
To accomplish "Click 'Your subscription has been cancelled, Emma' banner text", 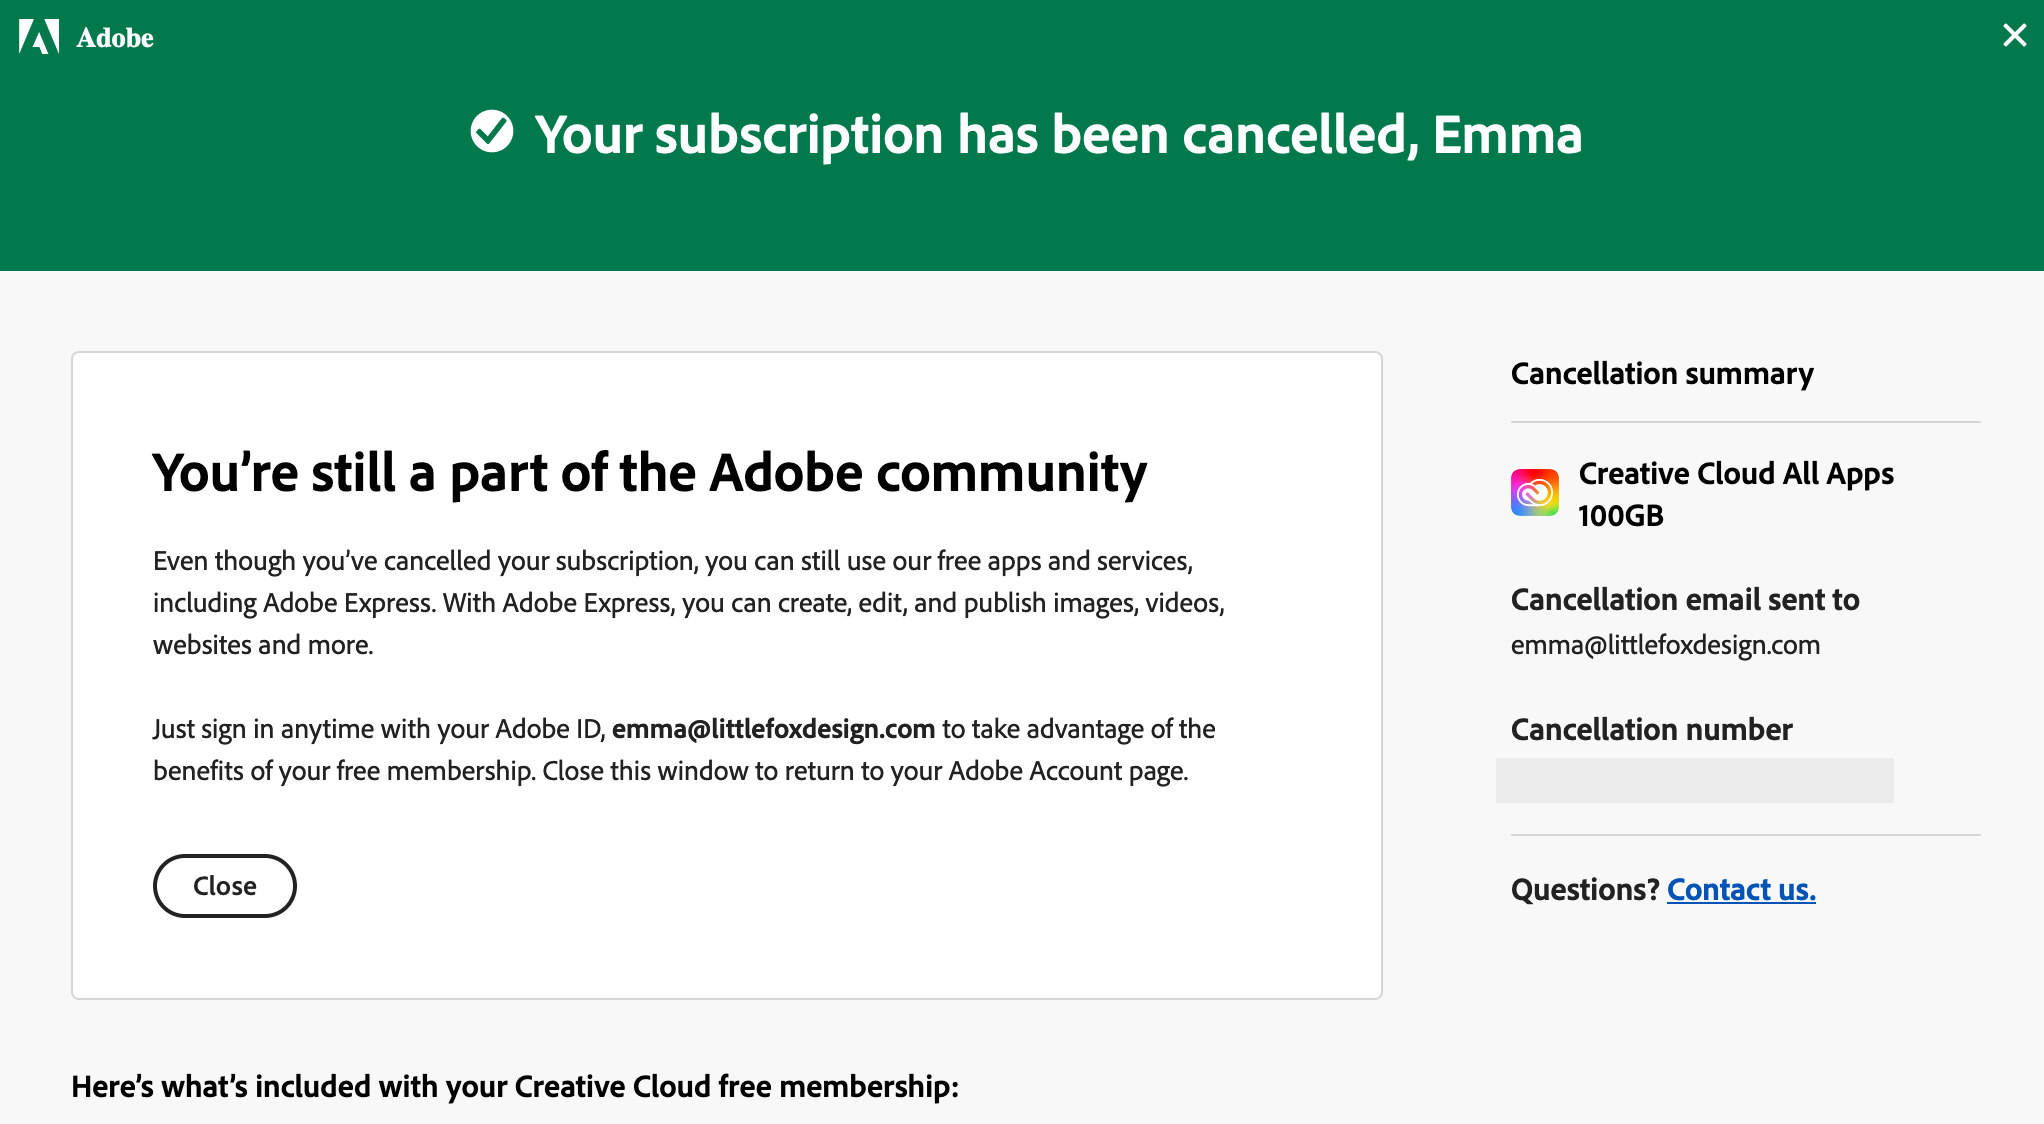I will pyautogui.click(x=1058, y=134).
